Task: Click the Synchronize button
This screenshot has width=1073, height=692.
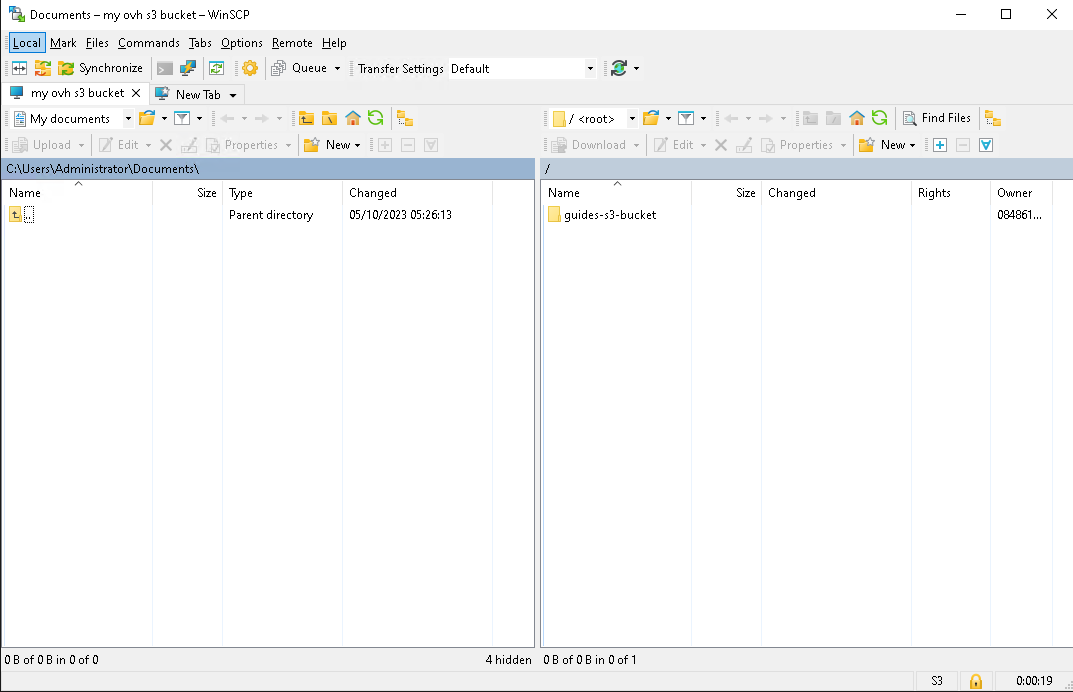Action: [100, 68]
